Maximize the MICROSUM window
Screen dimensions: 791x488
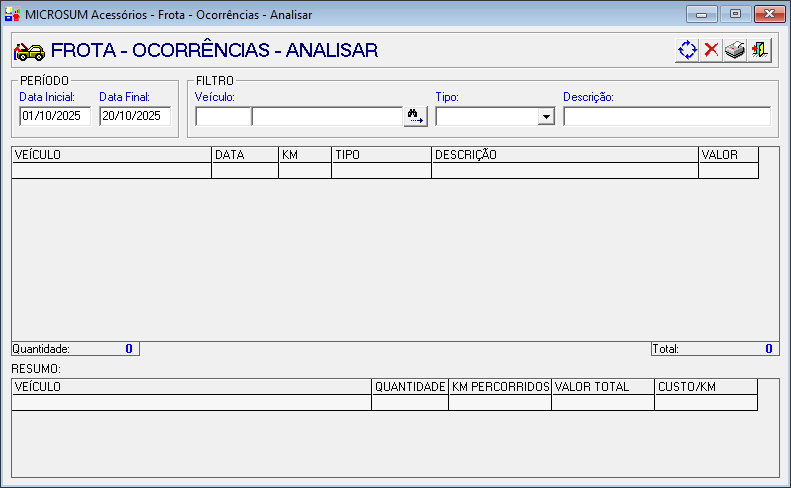click(735, 14)
